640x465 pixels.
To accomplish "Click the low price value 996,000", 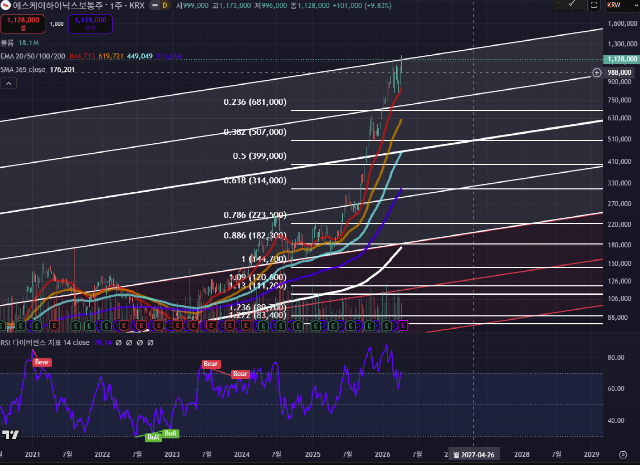I will (x=273, y=5).
